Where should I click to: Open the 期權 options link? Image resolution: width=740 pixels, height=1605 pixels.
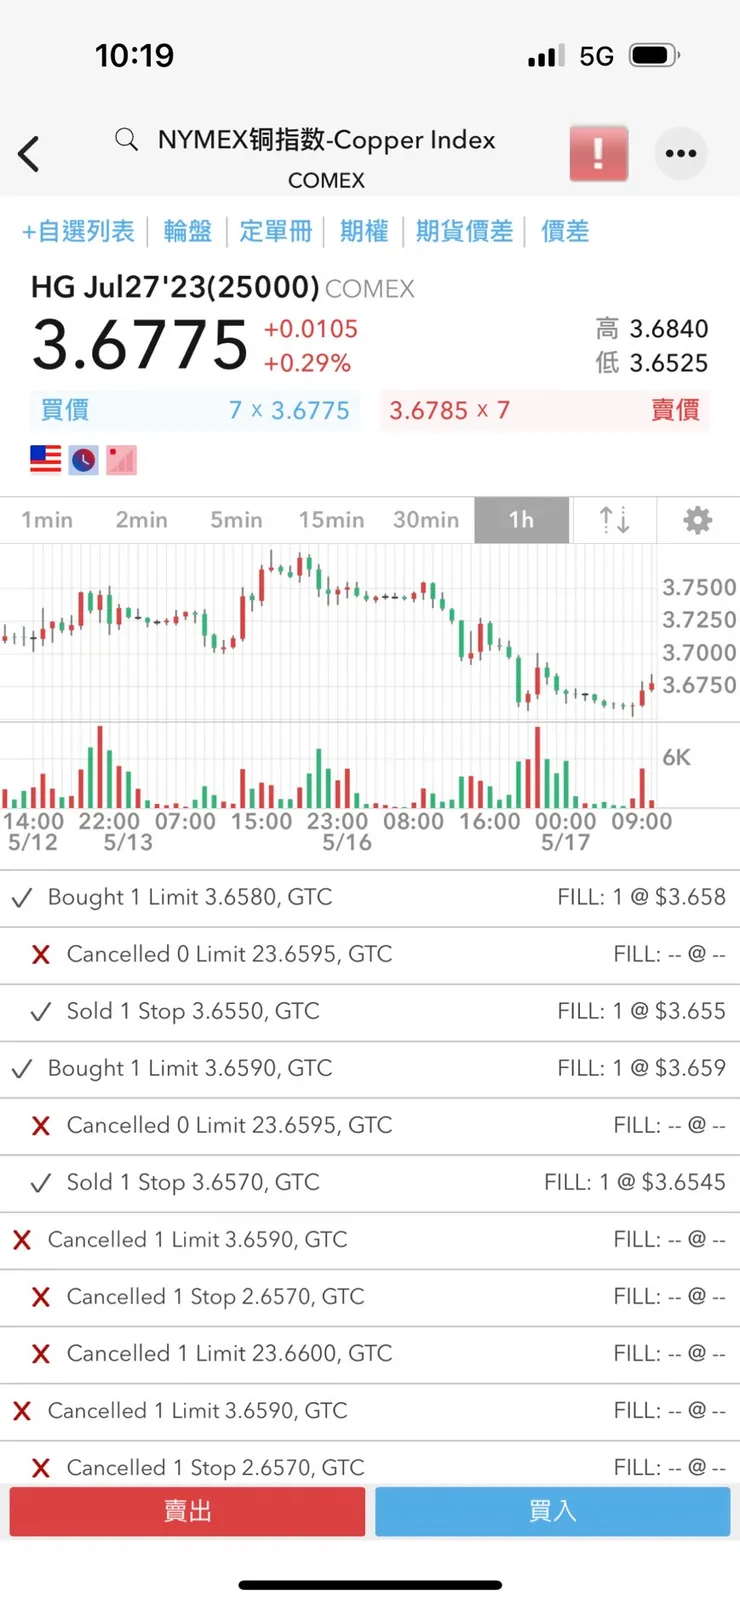[363, 232]
